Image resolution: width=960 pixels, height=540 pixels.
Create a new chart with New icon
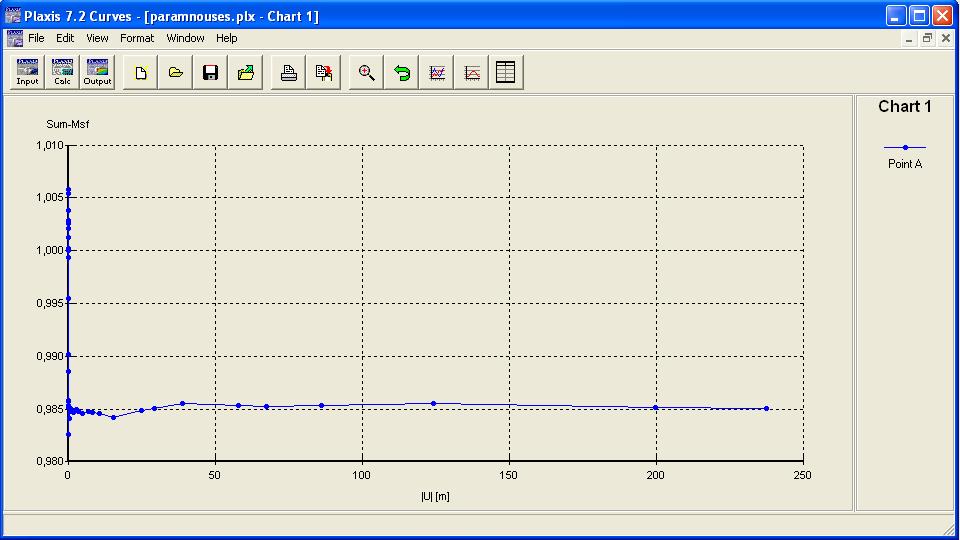(x=140, y=72)
